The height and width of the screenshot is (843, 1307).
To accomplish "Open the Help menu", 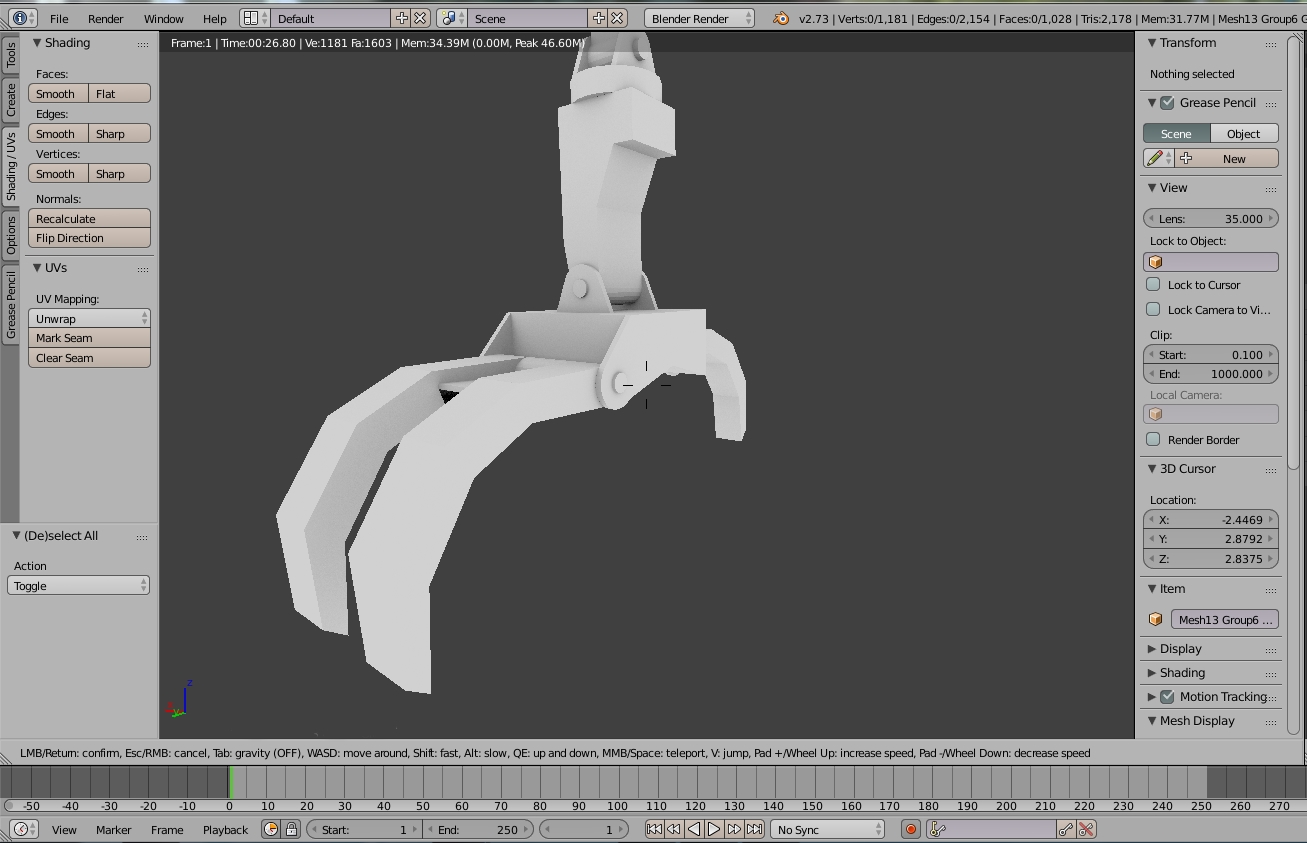I will point(215,18).
